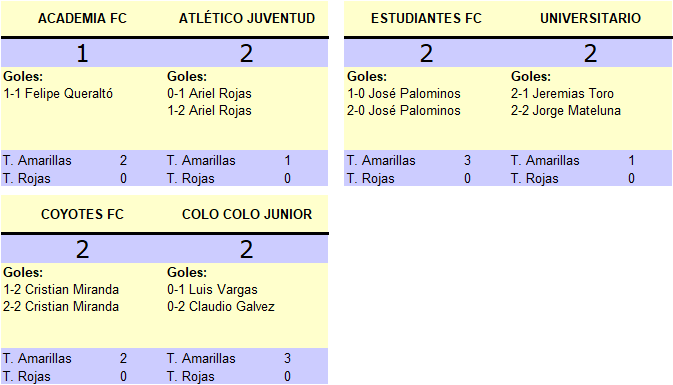Select Universitario's T. Rojas label
673x385 pixels.
coord(535,179)
